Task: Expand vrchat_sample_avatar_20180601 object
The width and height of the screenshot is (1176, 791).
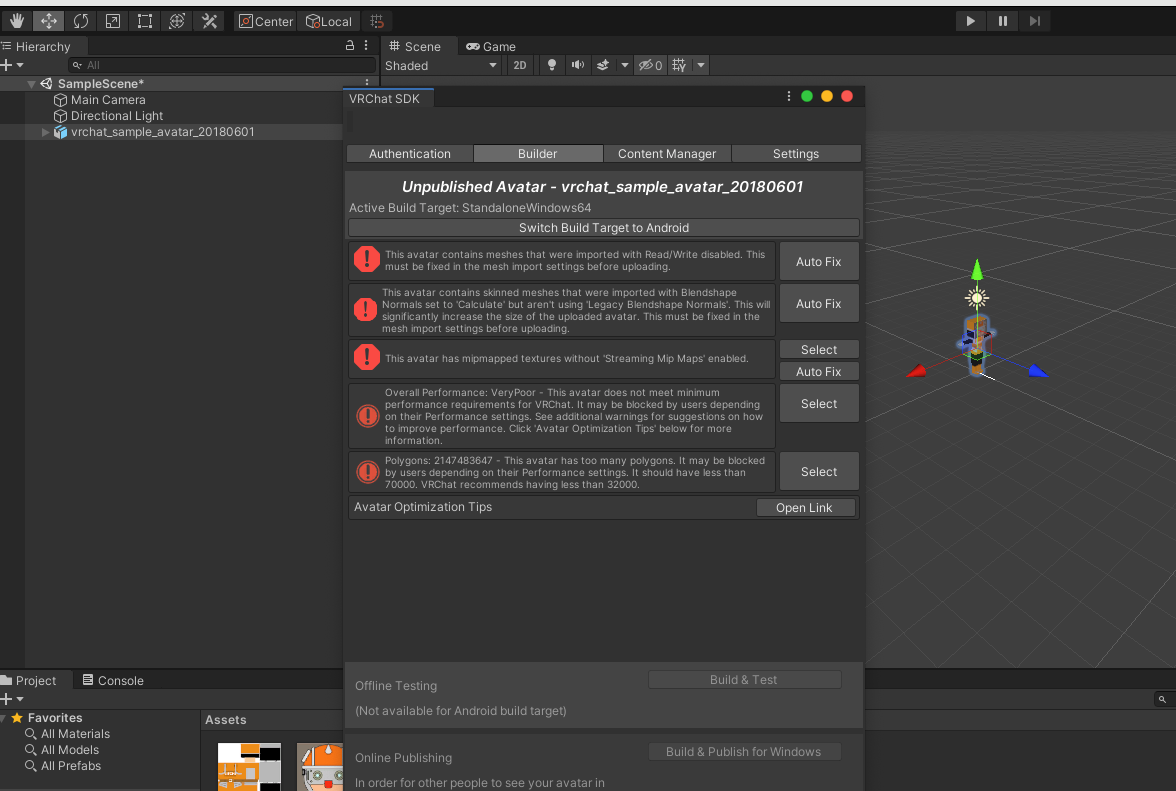Action: pos(46,132)
